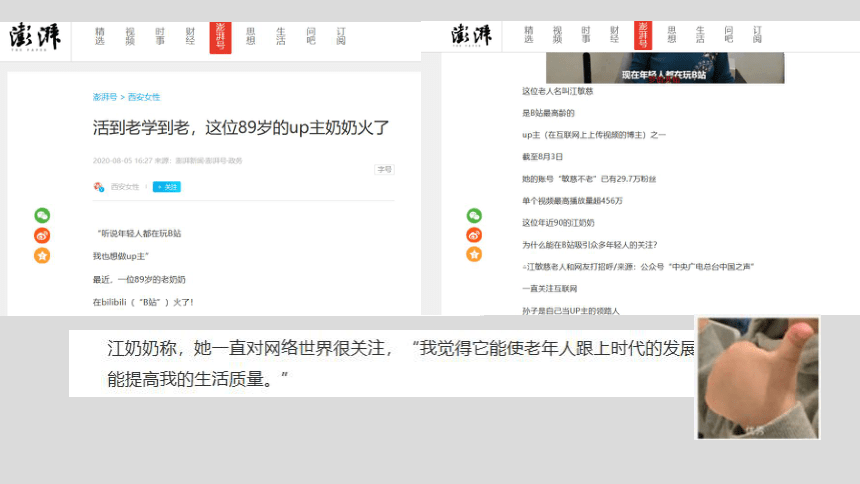Click the 2020-08-05 publish date line

click(x=167, y=161)
